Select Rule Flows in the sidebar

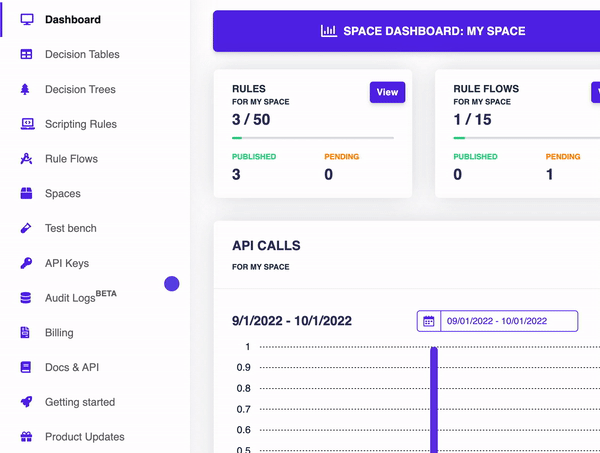72,159
